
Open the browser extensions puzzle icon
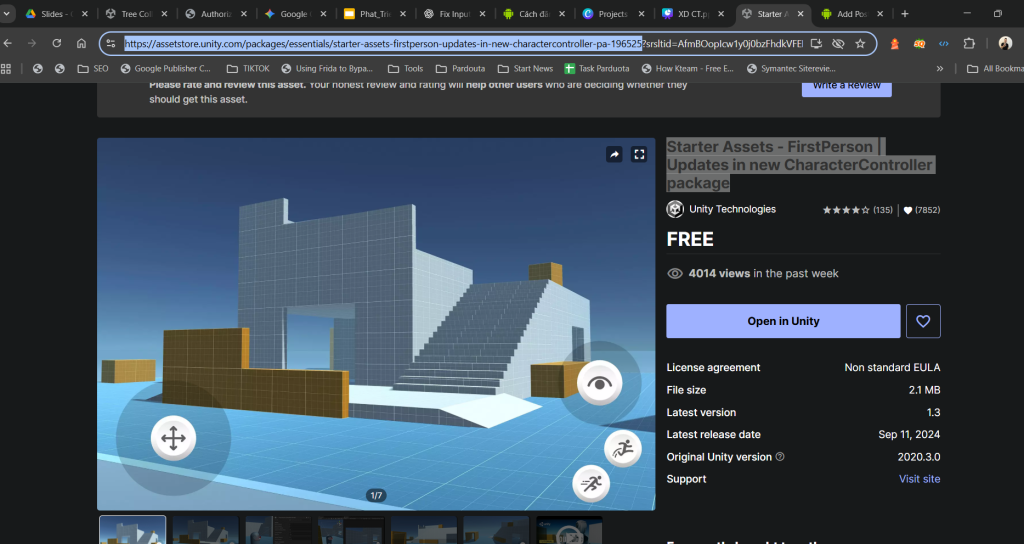coord(969,44)
